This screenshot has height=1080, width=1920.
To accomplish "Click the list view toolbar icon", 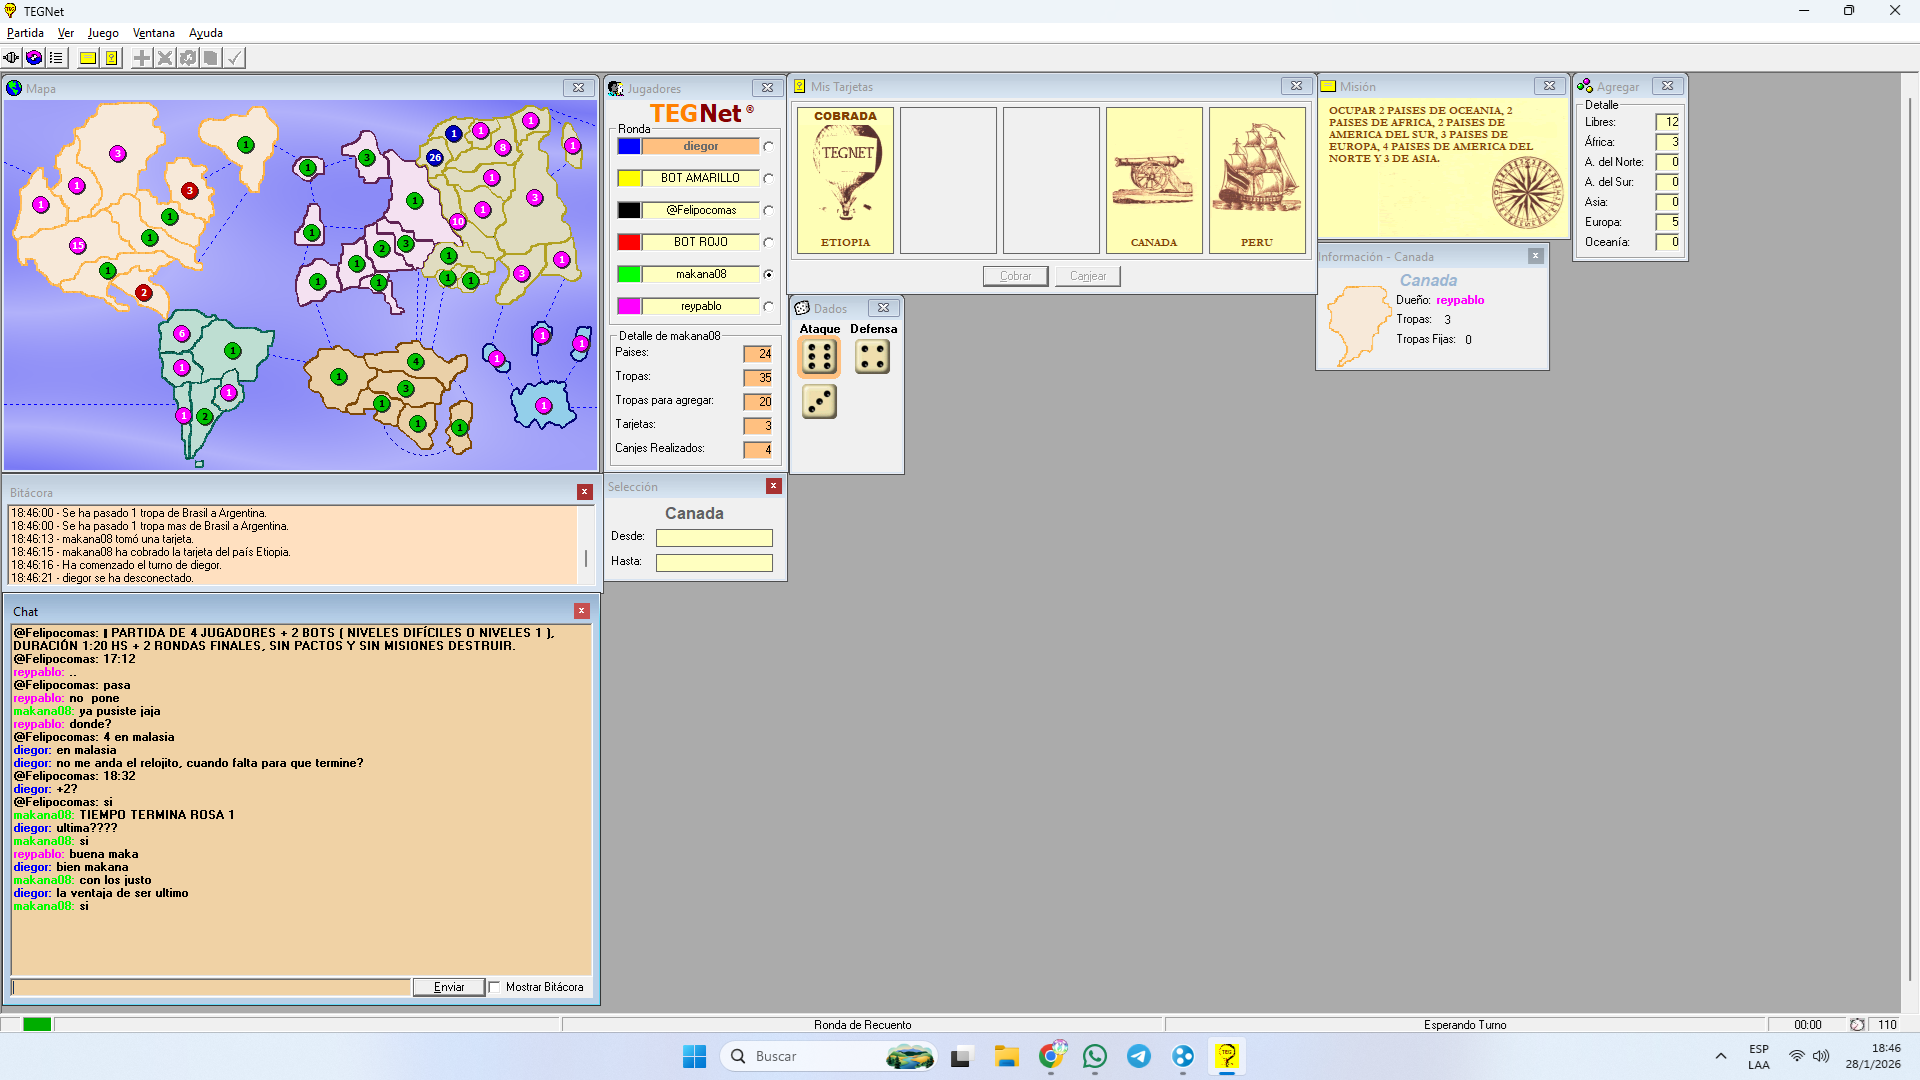I will [56, 58].
